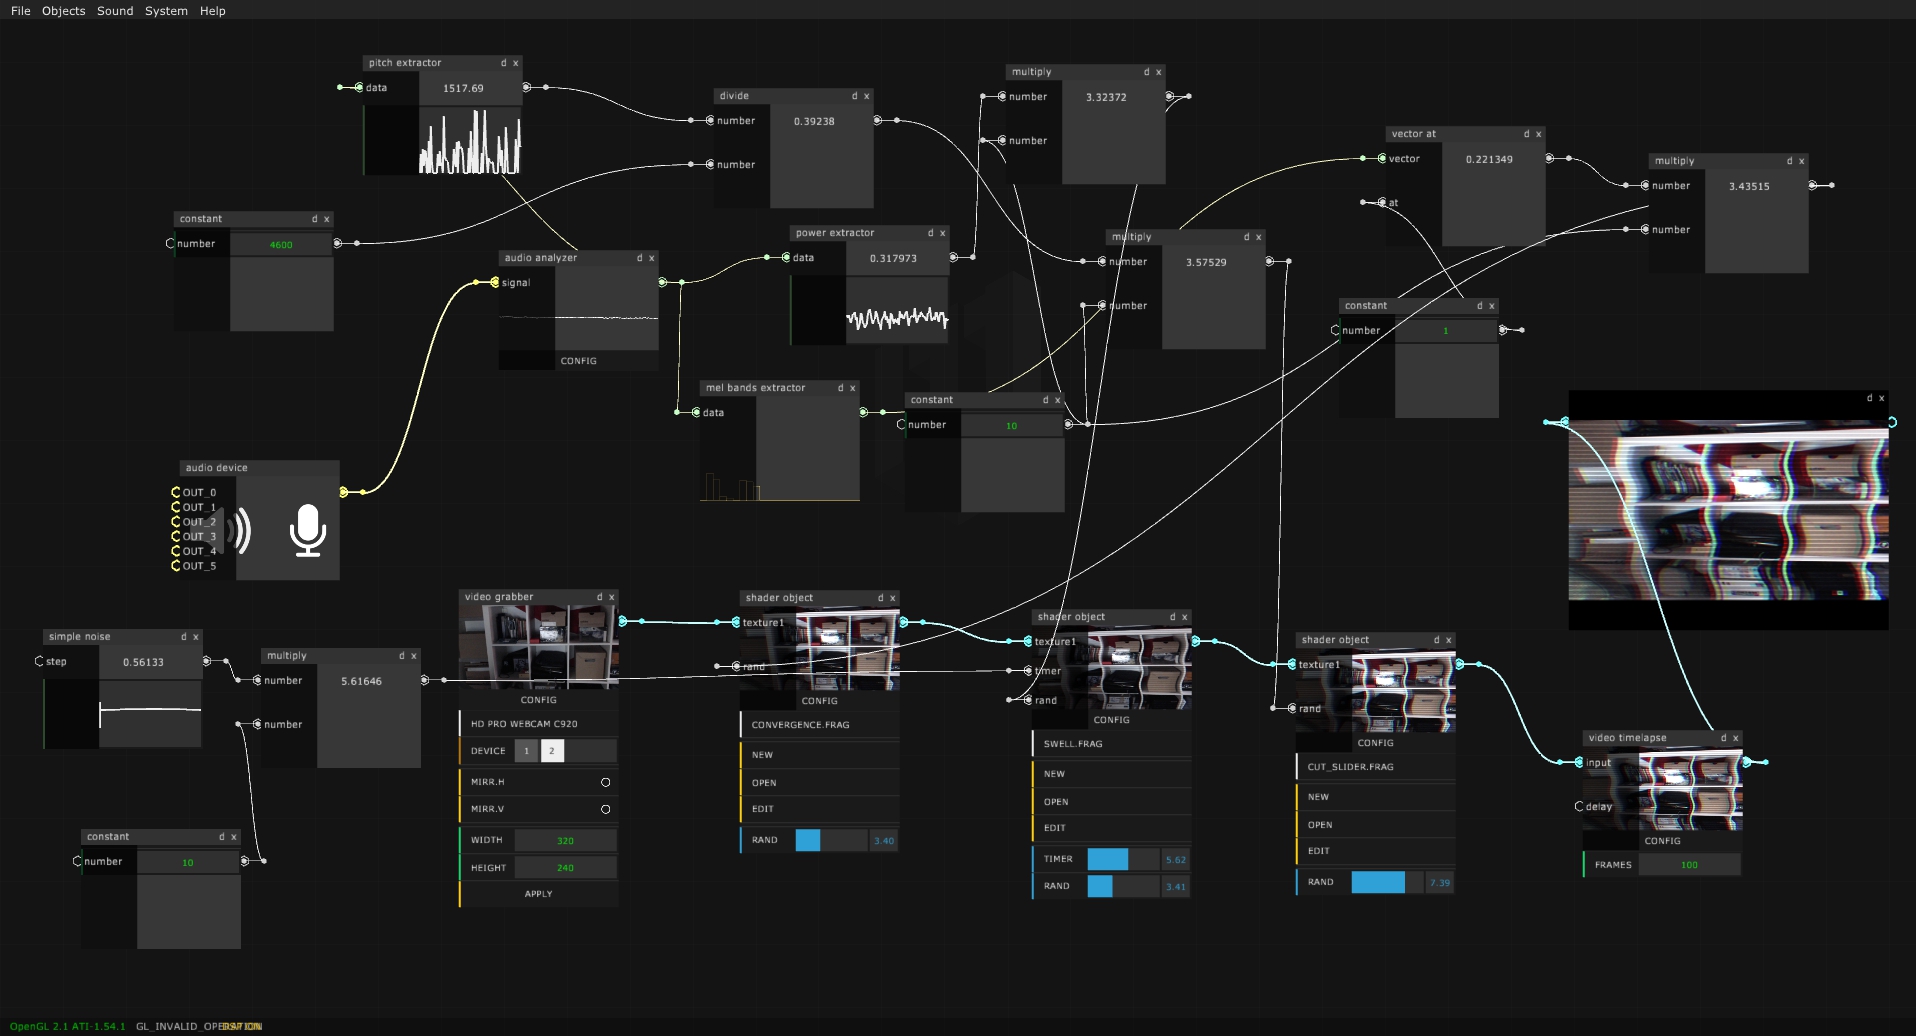
Task: Open the Sound menu
Action: [x=114, y=11]
